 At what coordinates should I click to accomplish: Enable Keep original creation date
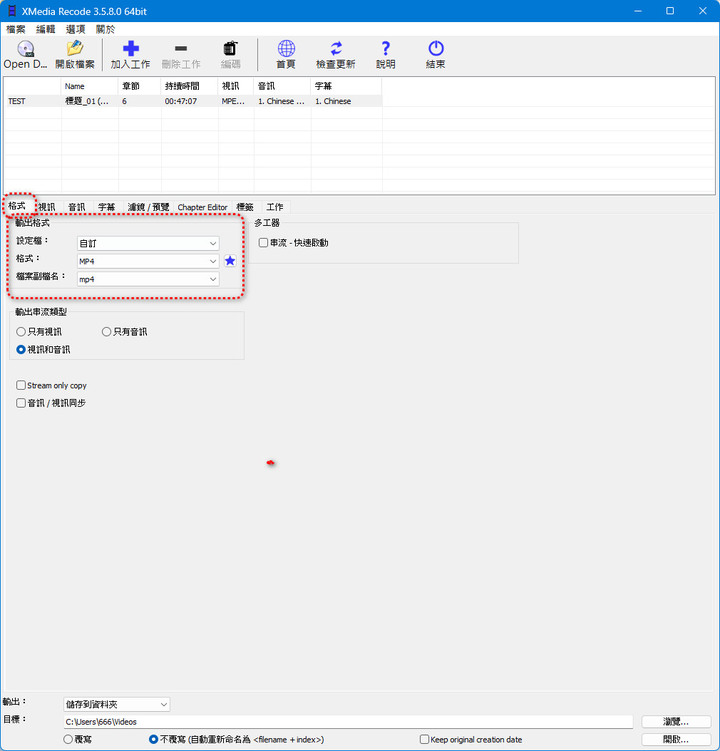(x=424, y=739)
